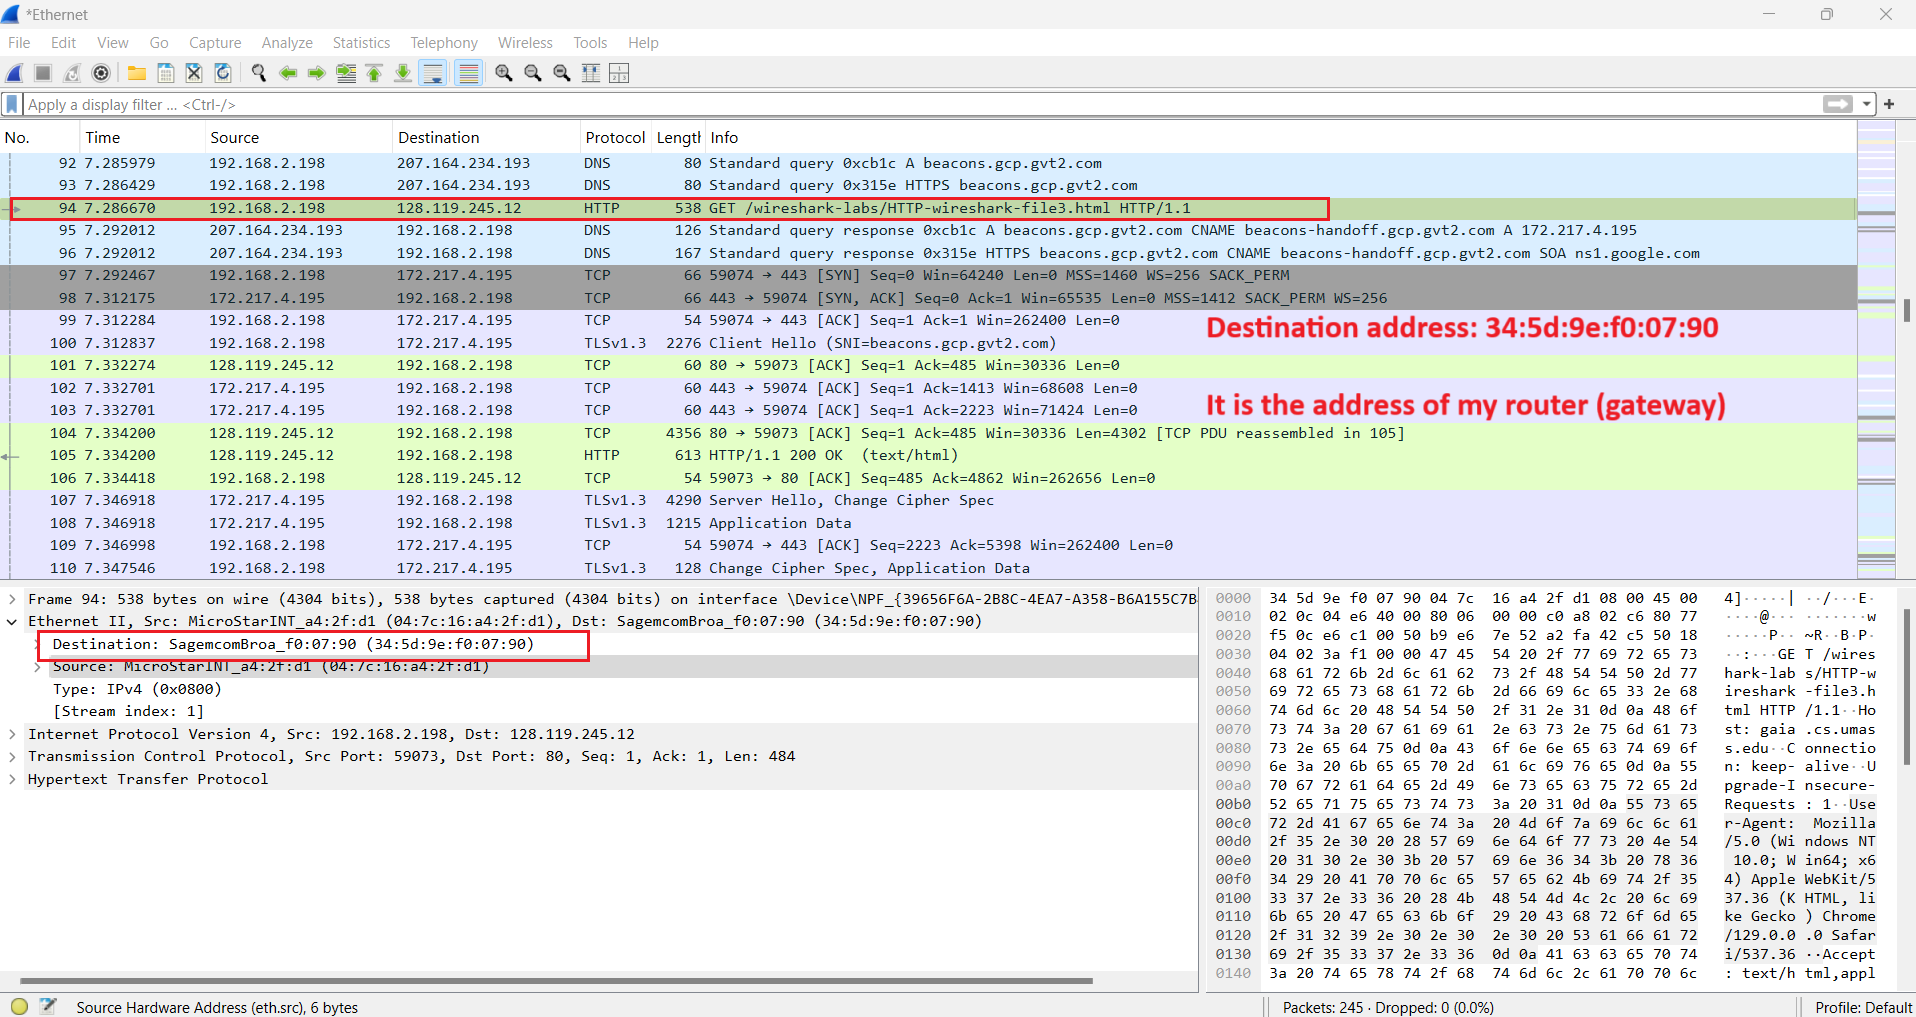Click the pane layout icon in toolbar
The width and height of the screenshot is (1916, 1017).
(619, 73)
